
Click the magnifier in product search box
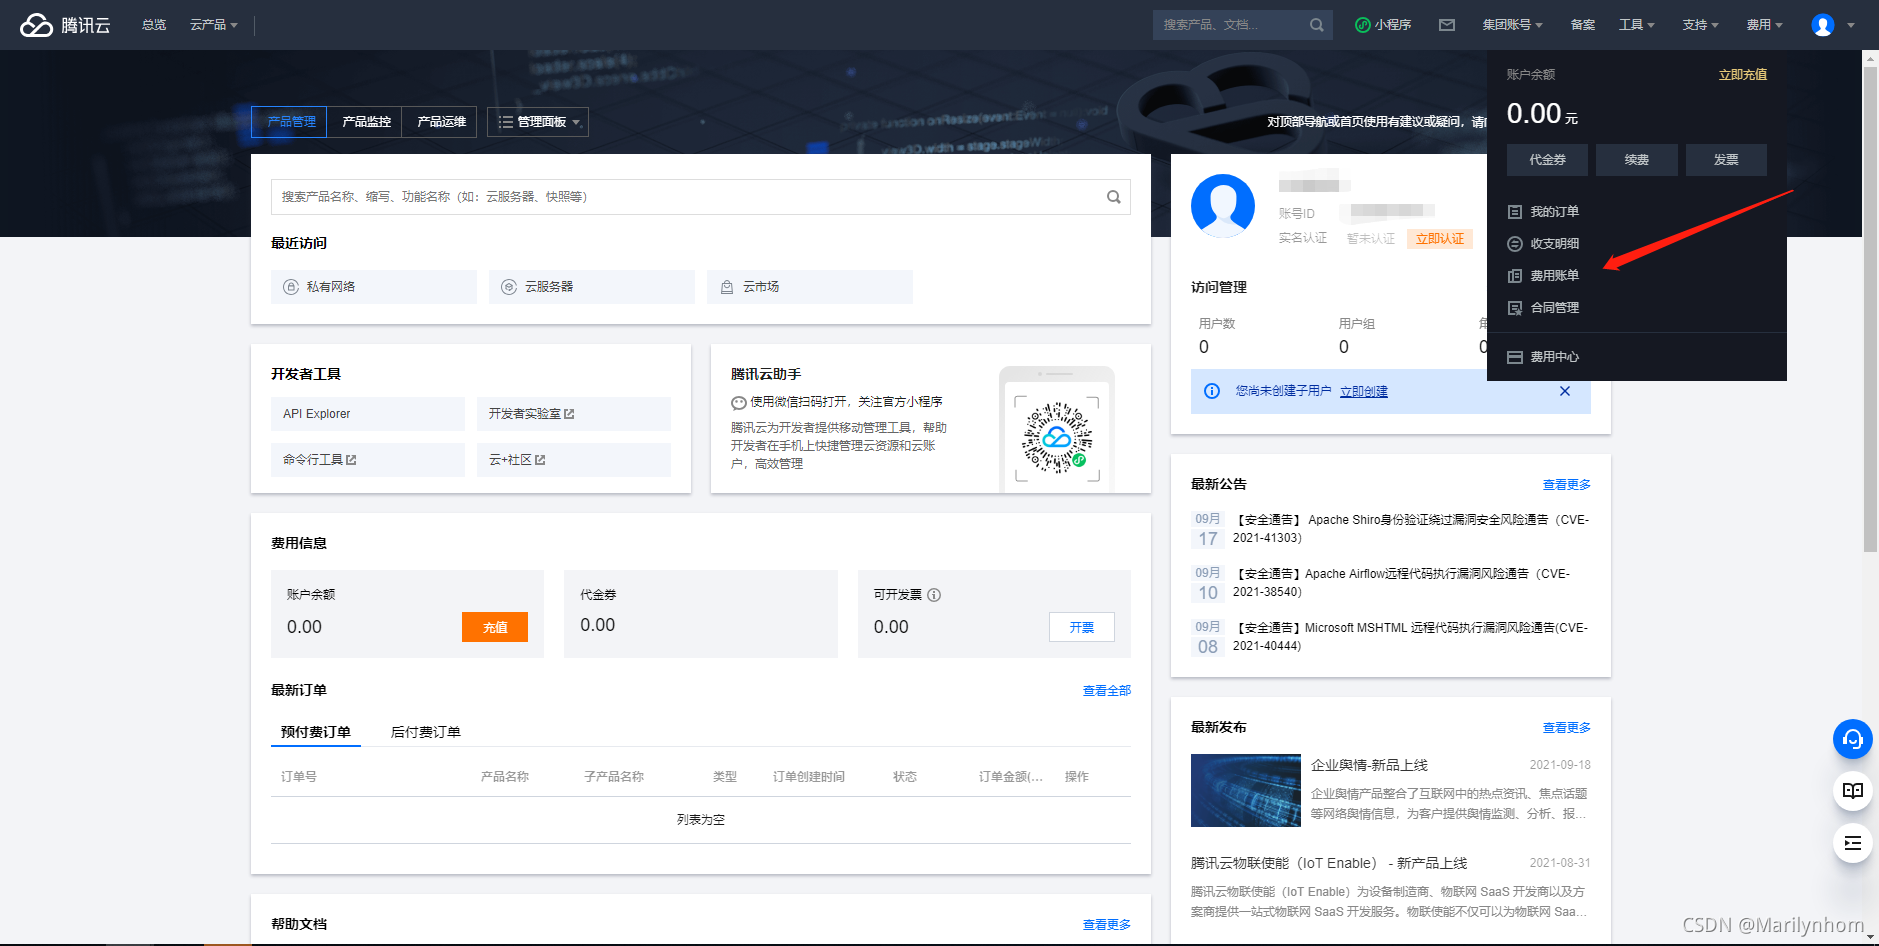pyautogui.click(x=1113, y=197)
